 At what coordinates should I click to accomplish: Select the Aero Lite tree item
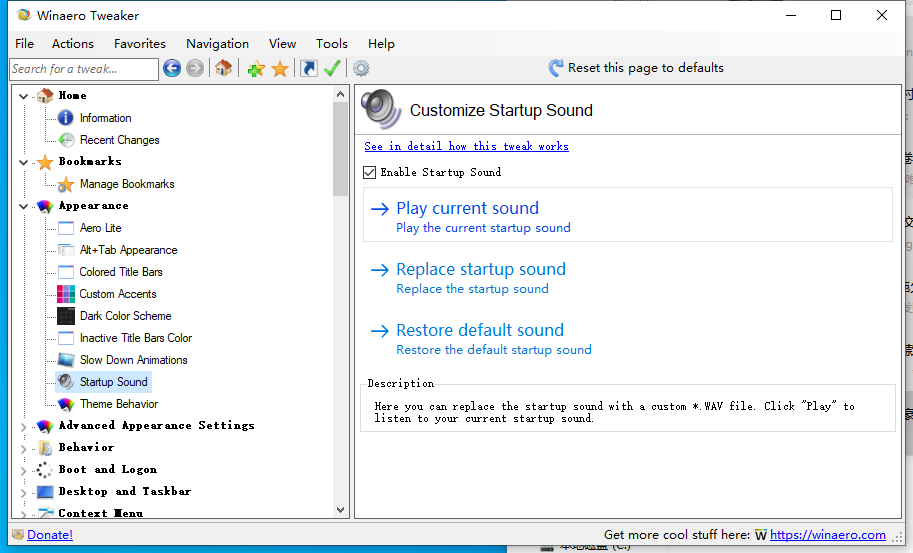click(x=101, y=228)
